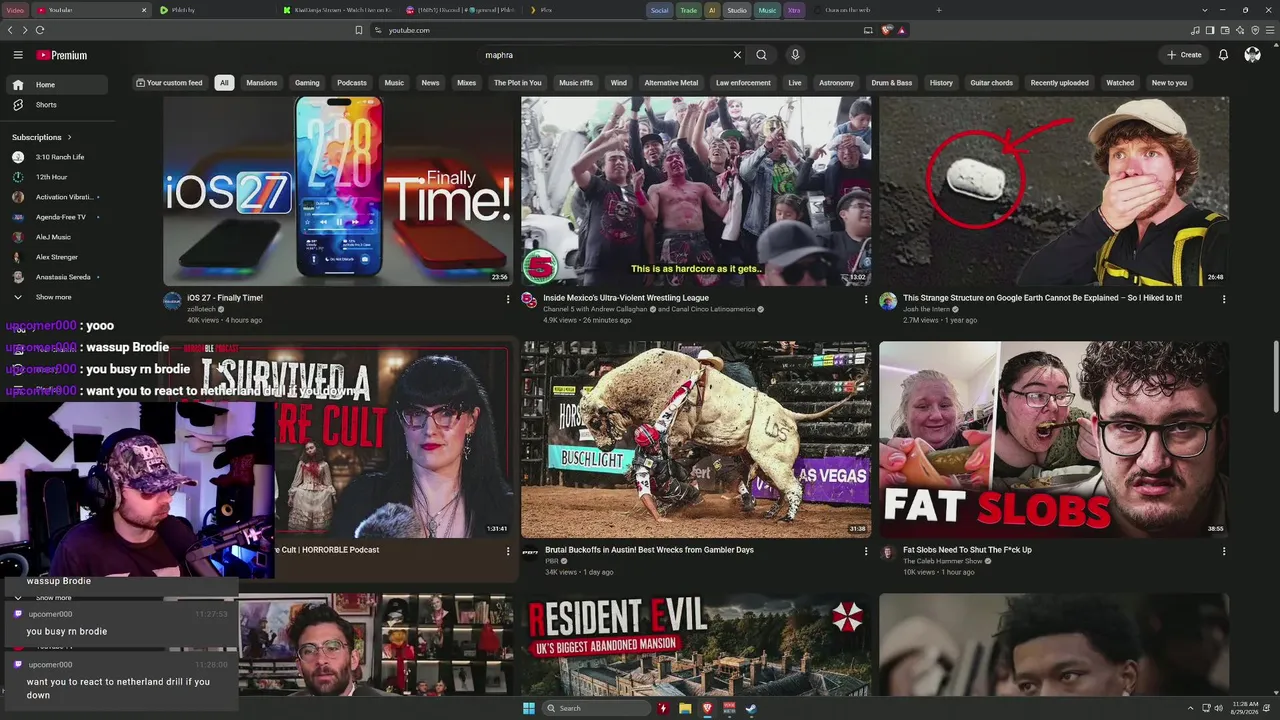The image size is (1280, 720).
Task: Select the Mixes chip
Action: coord(467,83)
